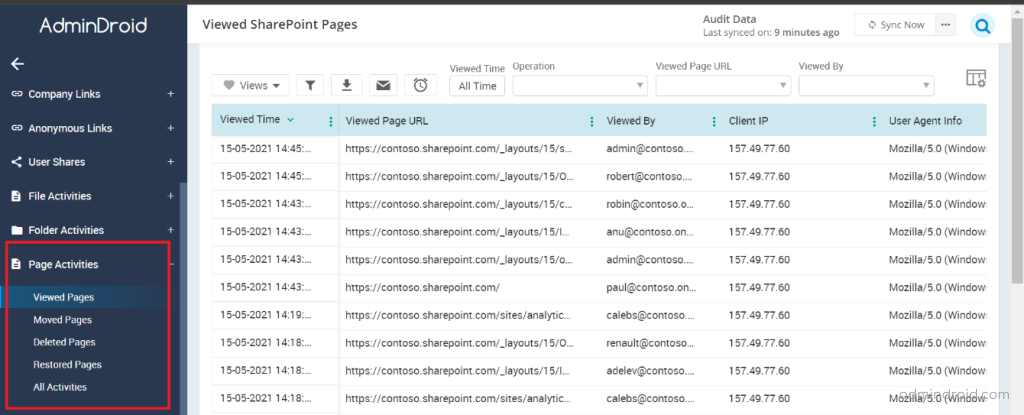This screenshot has width=1024, height=415.
Task: Expand User Shares with the plus sign
Action: coord(170,162)
